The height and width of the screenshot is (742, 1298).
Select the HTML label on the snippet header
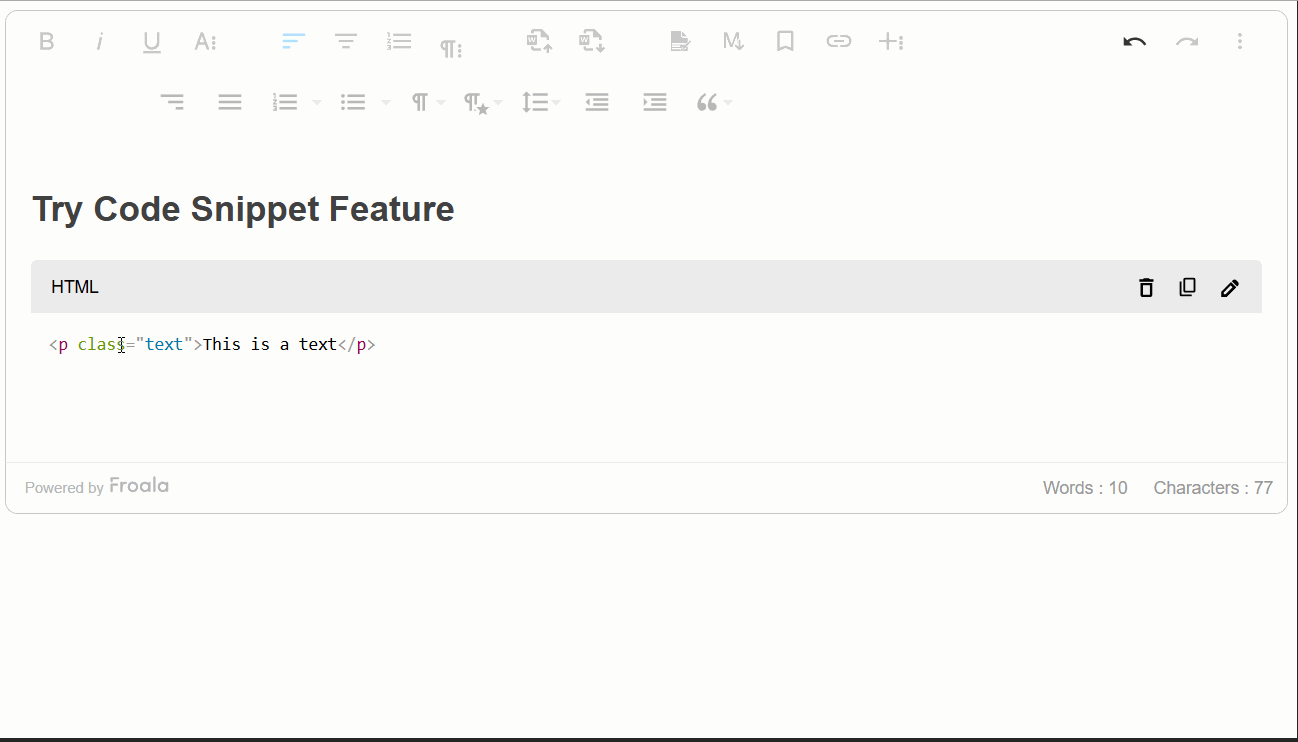(x=74, y=286)
